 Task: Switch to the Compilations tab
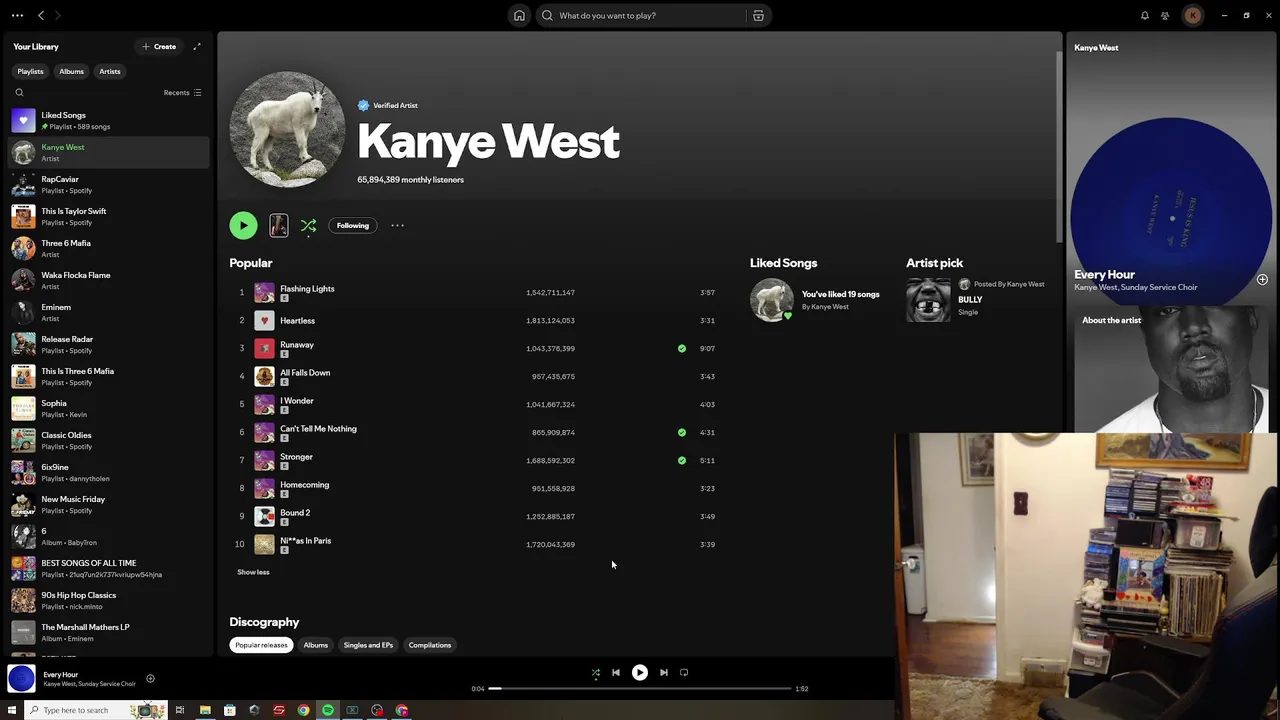click(430, 645)
